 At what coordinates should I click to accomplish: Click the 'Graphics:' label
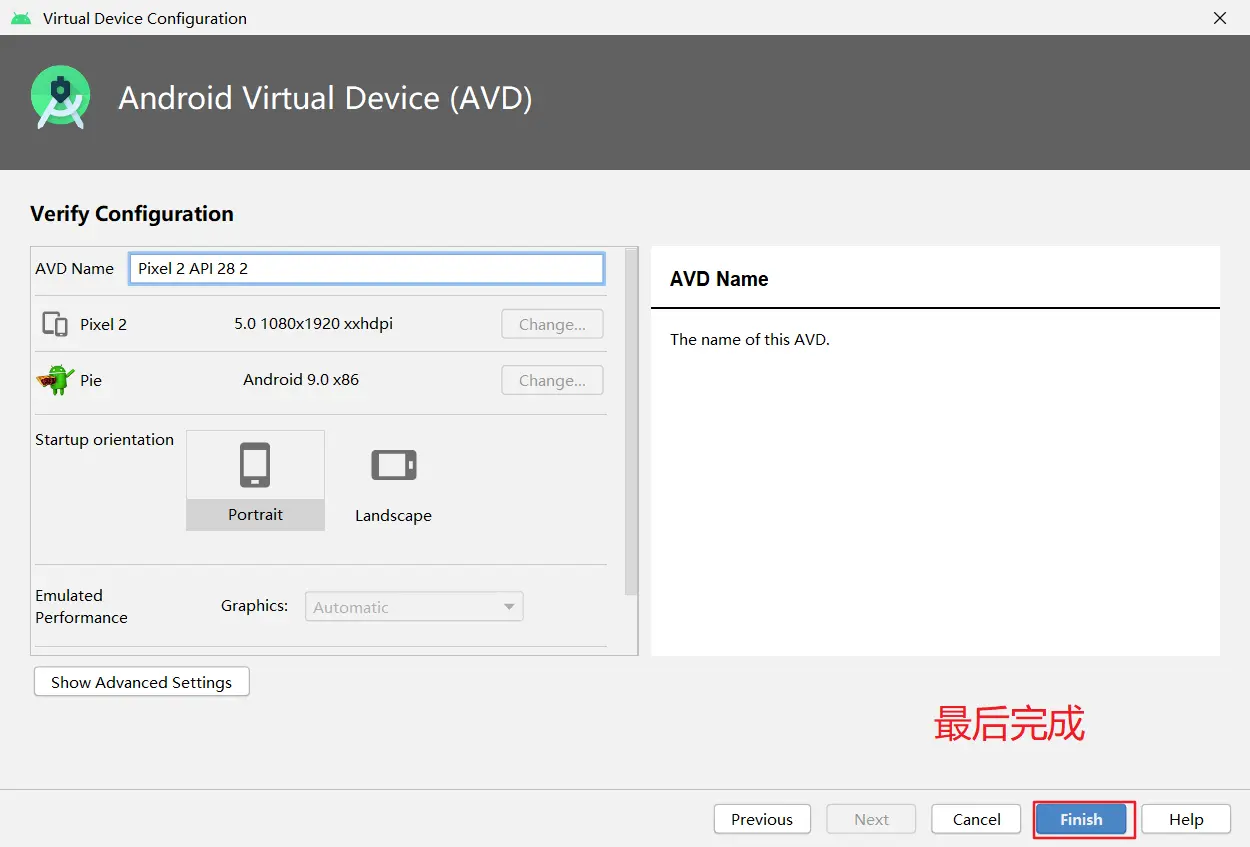coord(254,606)
